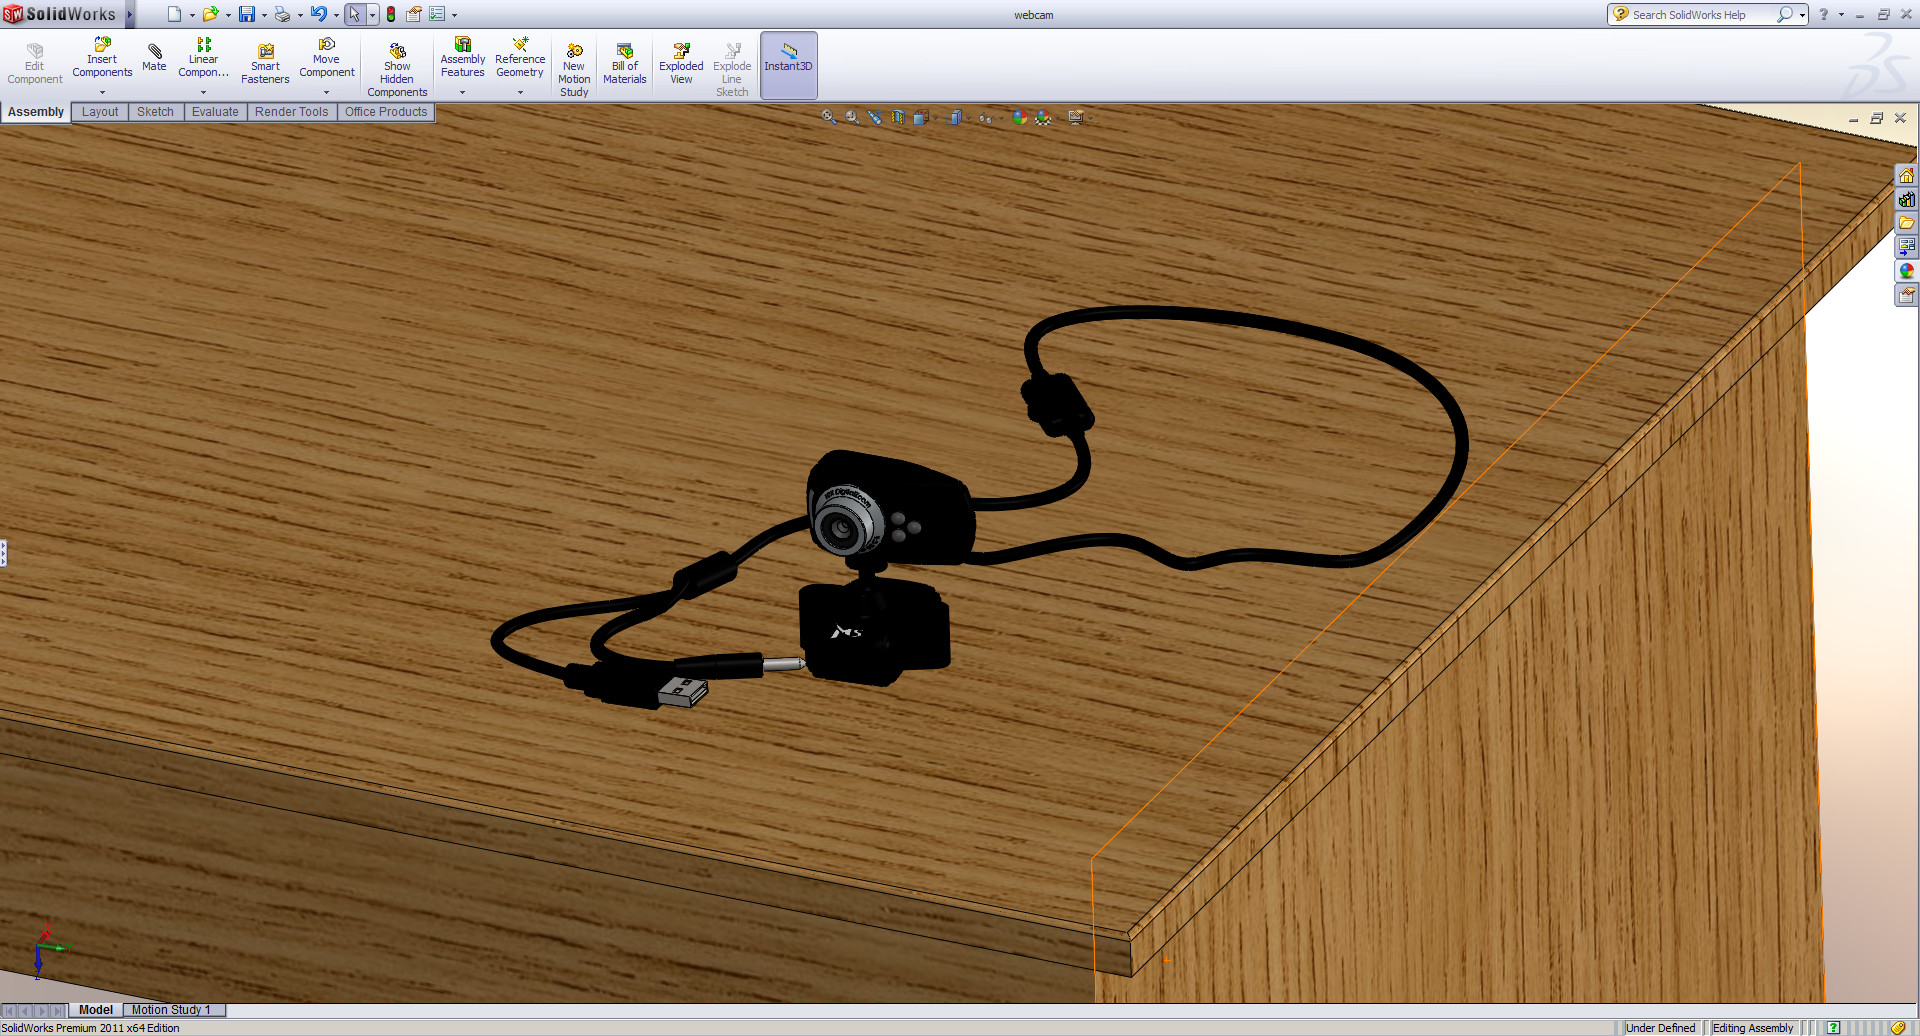1920x1036 pixels.
Task: Click Insert Components tool
Action: [x=102, y=58]
